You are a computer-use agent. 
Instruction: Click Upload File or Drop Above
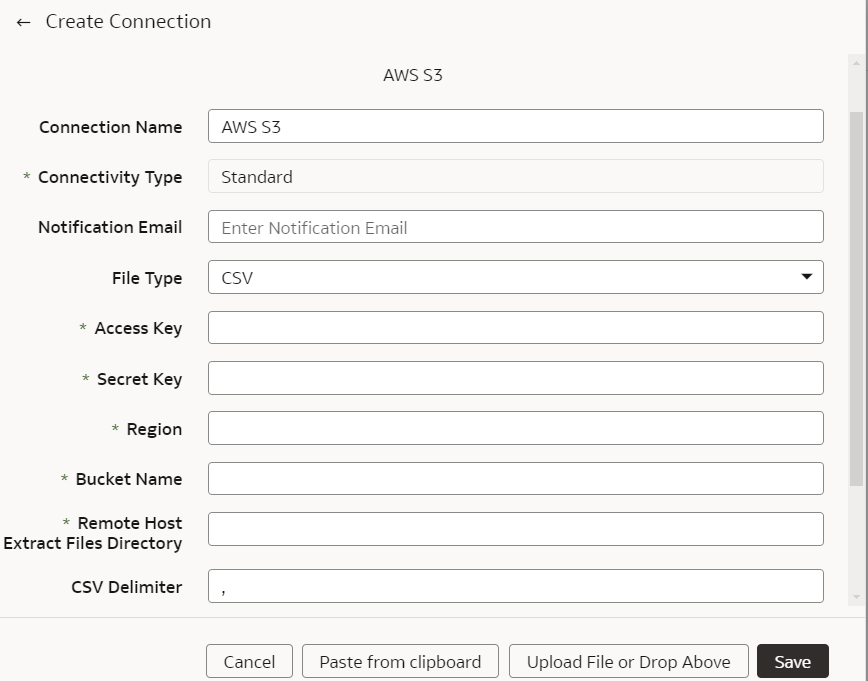click(628, 661)
